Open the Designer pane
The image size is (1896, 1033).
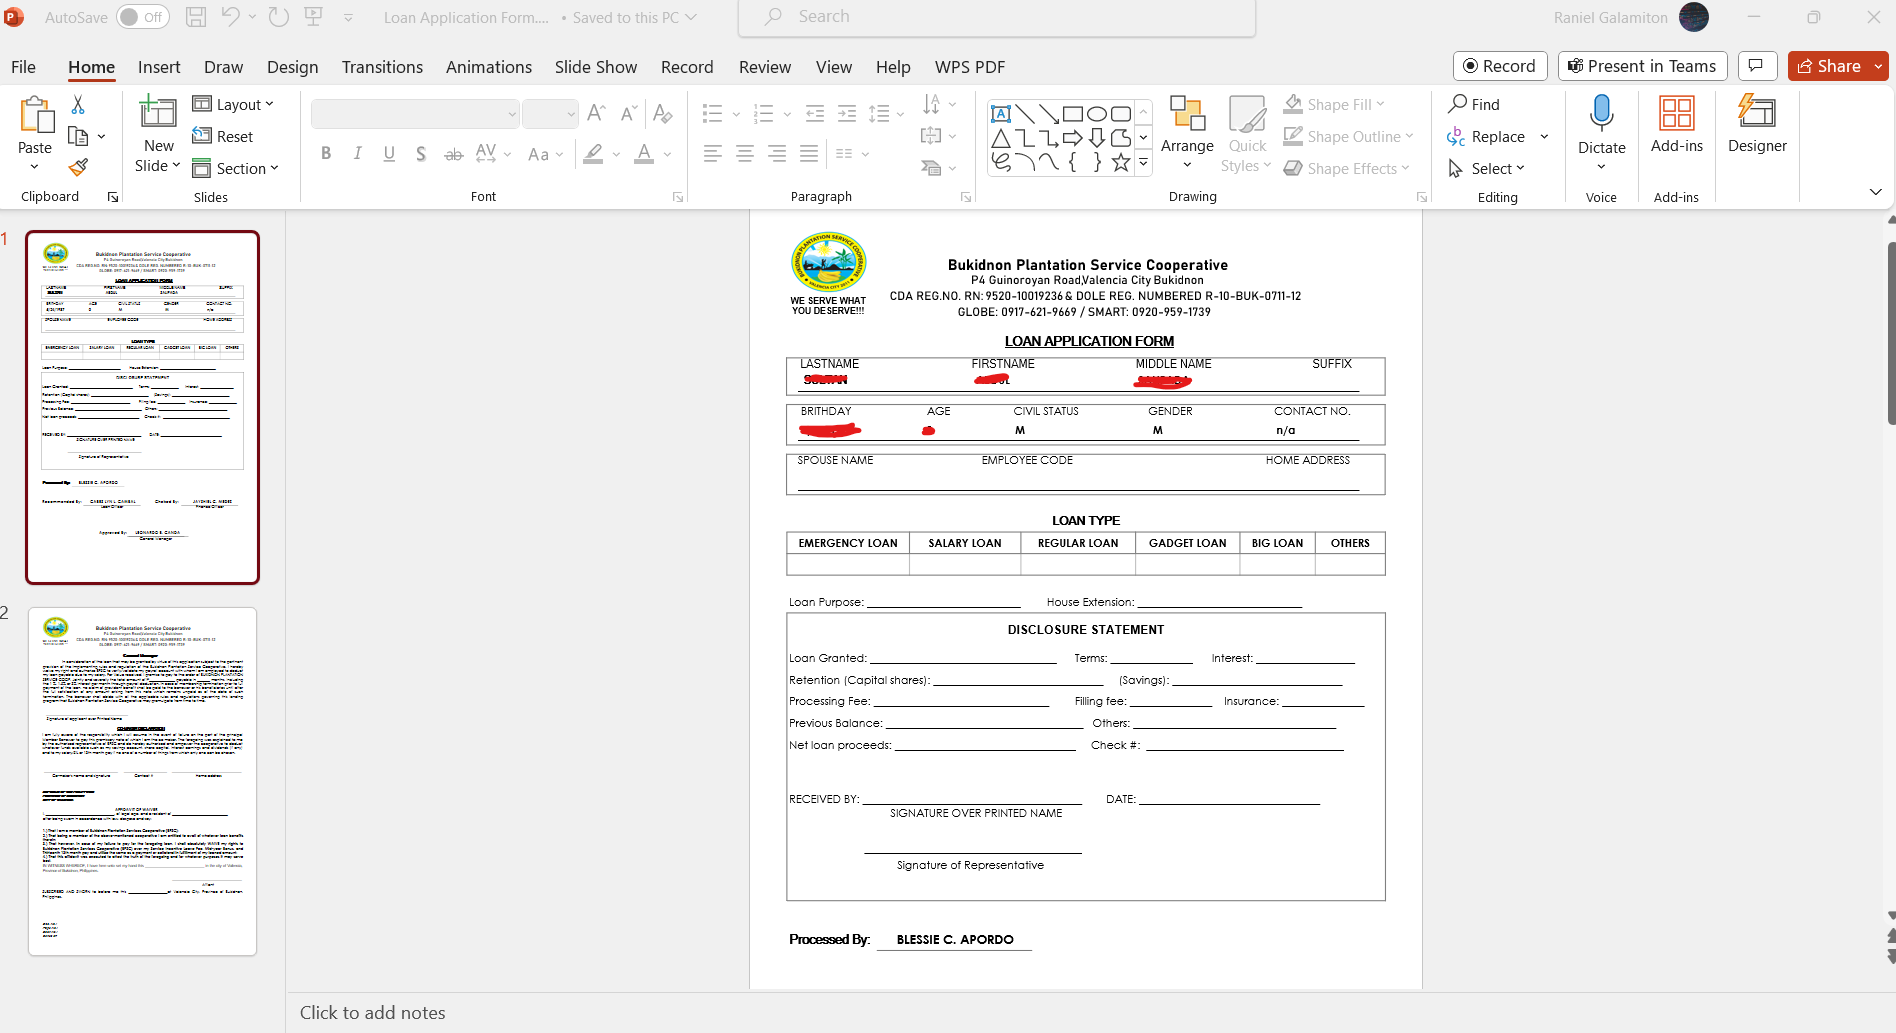(x=1756, y=124)
